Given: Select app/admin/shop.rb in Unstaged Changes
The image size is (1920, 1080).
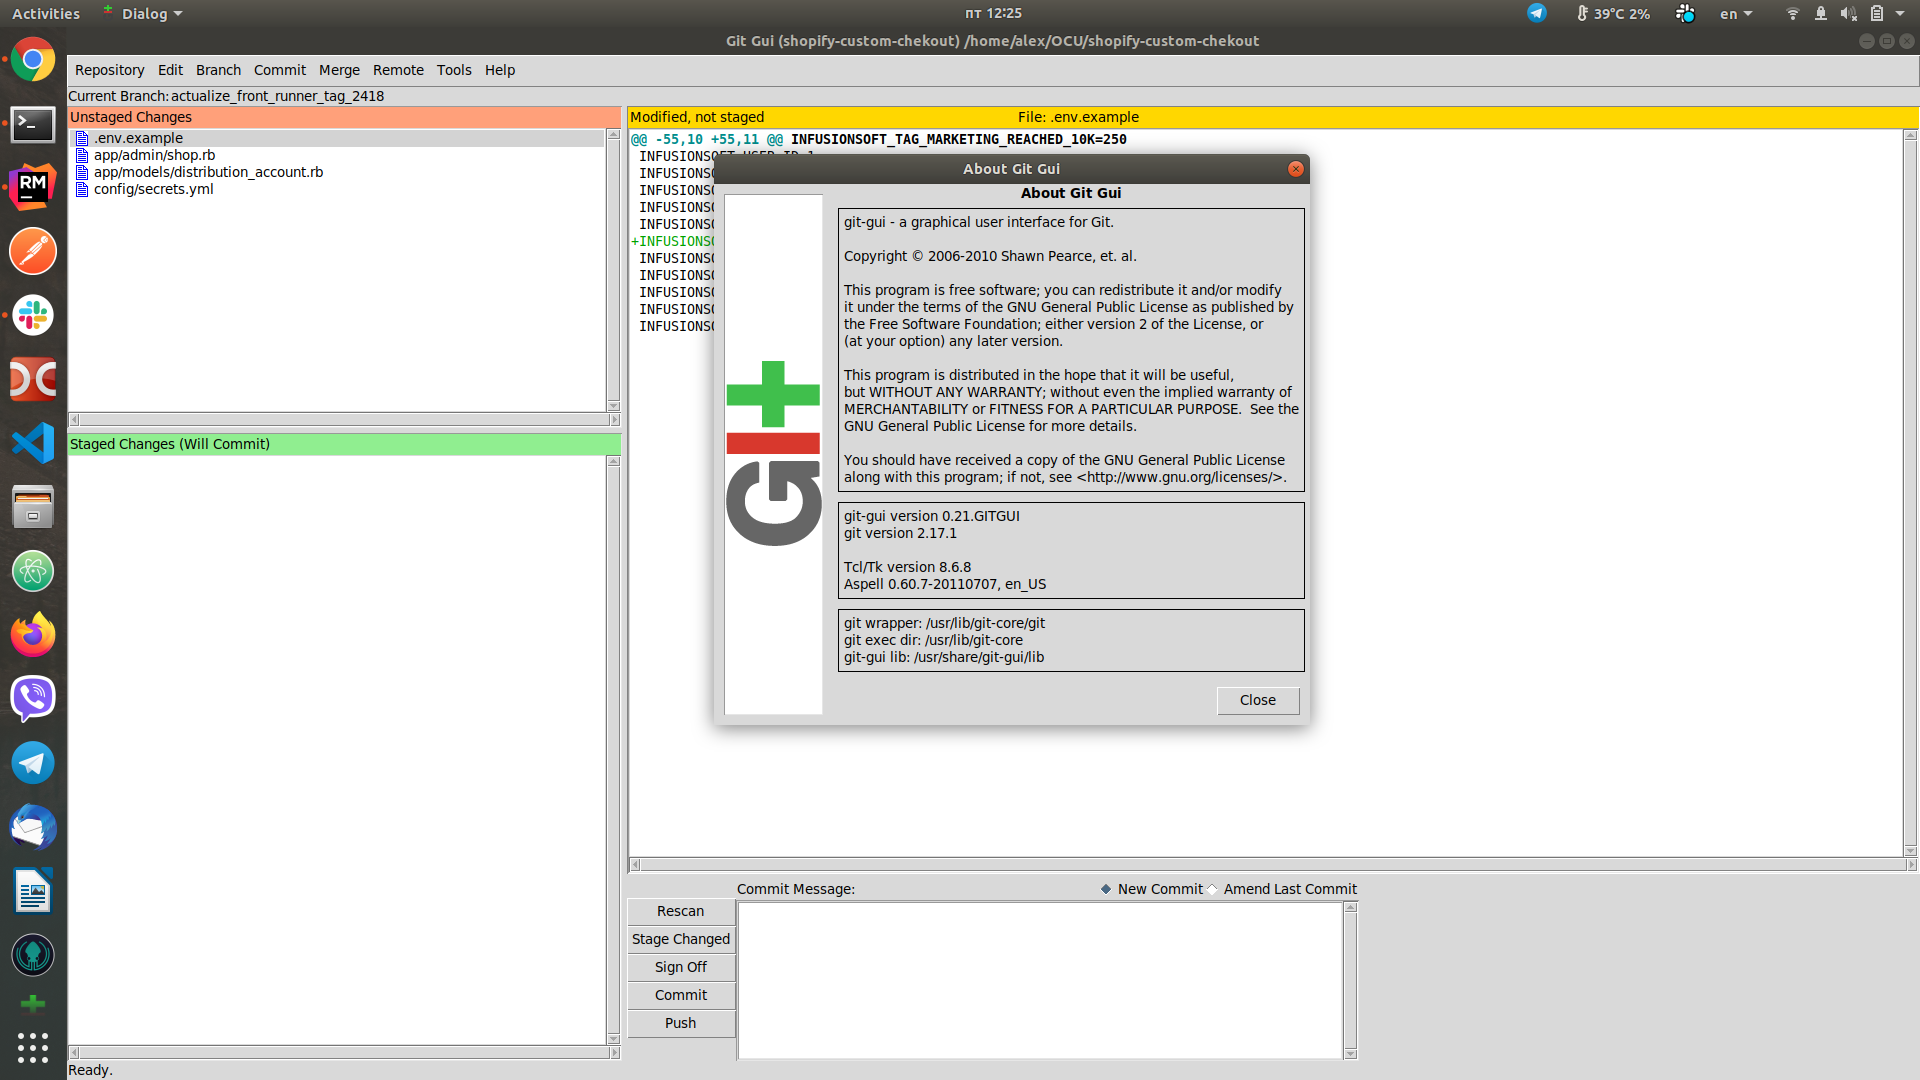Looking at the screenshot, I should point(154,155).
